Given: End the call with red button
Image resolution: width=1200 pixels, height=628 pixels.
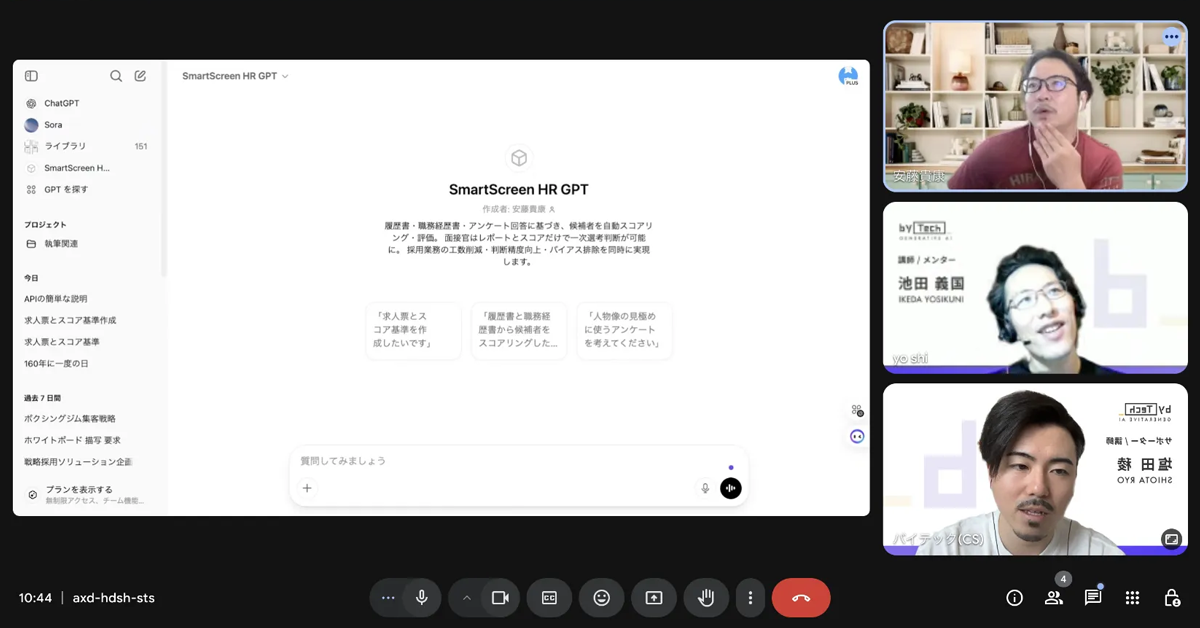Looking at the screenshot, I should point(801,598).
